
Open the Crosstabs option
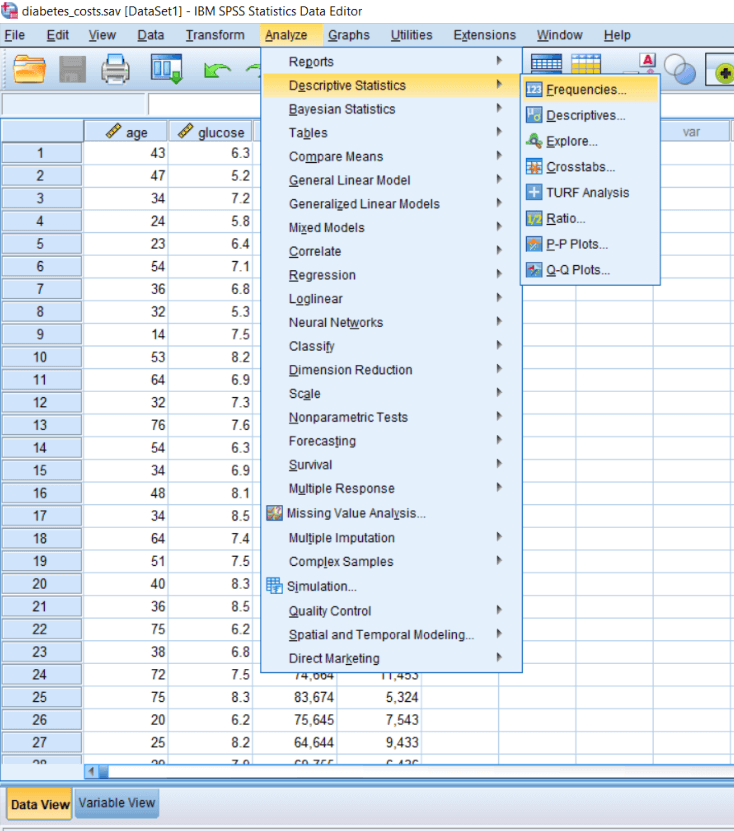(580, 167)
